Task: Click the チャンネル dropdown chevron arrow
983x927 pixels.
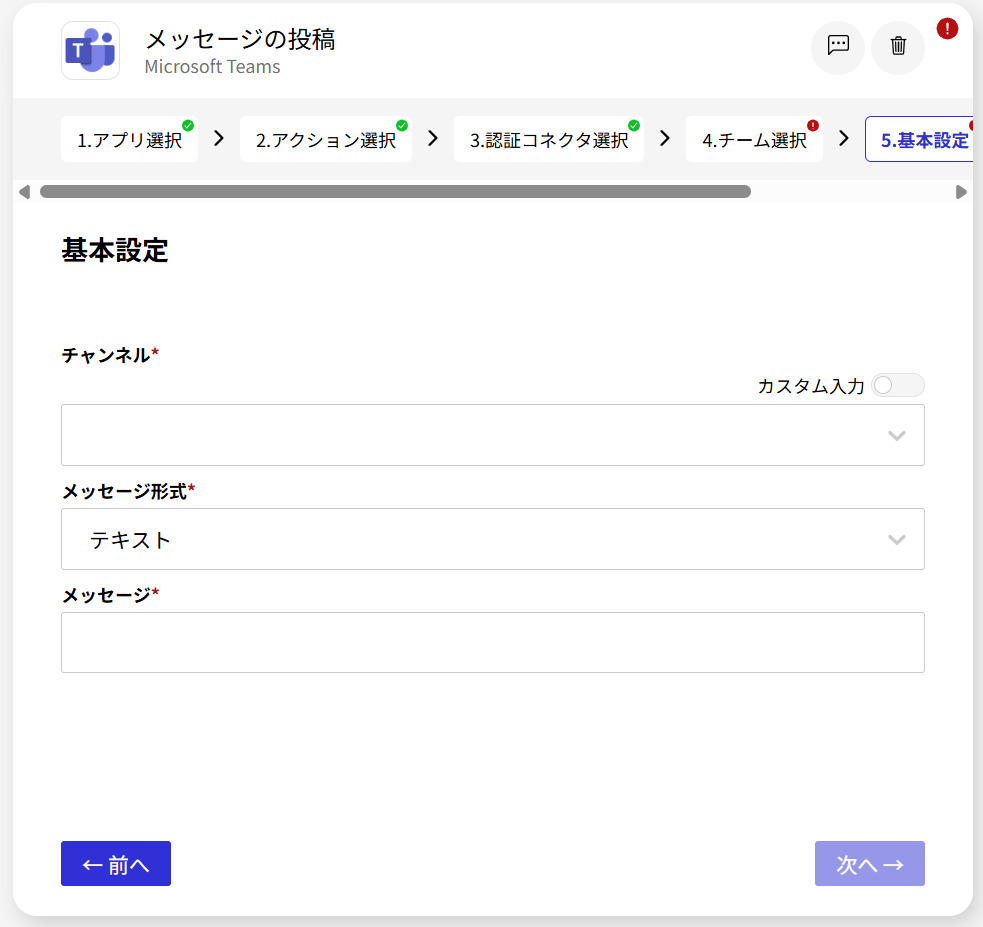Action: click(x=896, y=435)
